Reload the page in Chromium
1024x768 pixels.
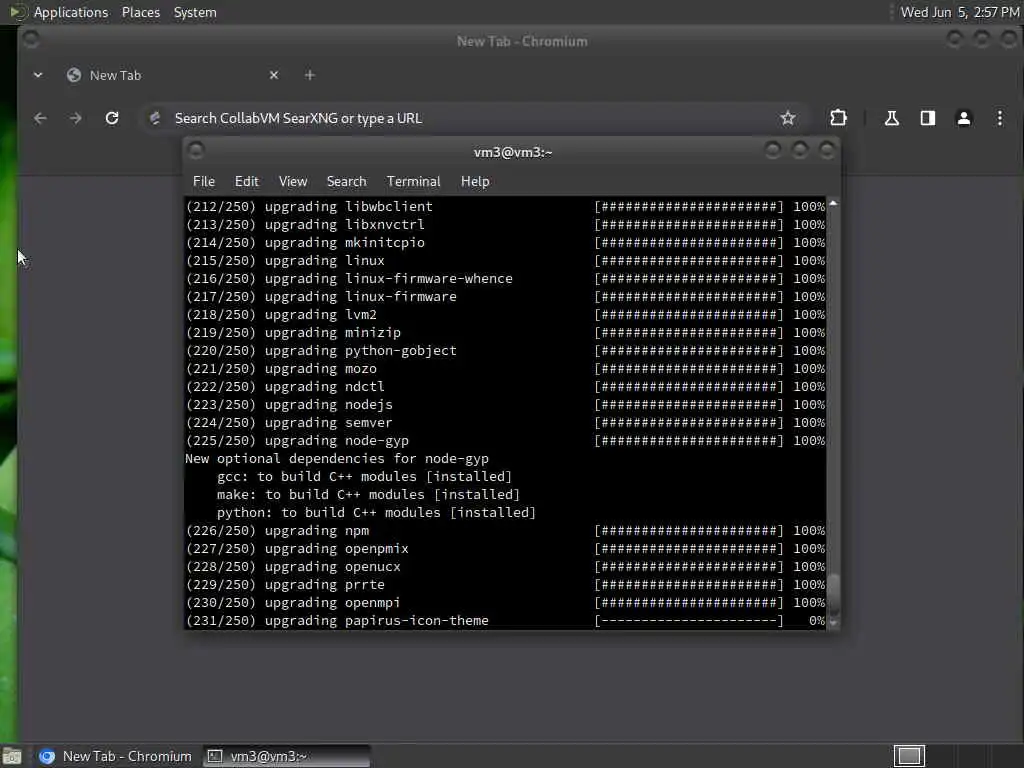112,118
